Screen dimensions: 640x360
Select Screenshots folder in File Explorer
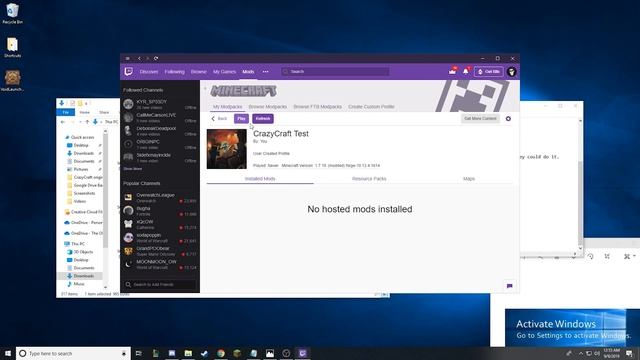(84, 193)
